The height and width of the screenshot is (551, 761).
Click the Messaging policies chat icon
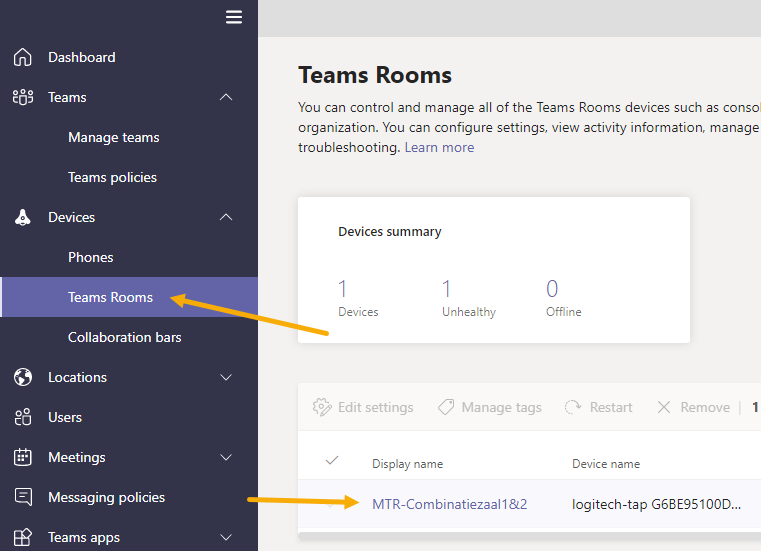23,497
